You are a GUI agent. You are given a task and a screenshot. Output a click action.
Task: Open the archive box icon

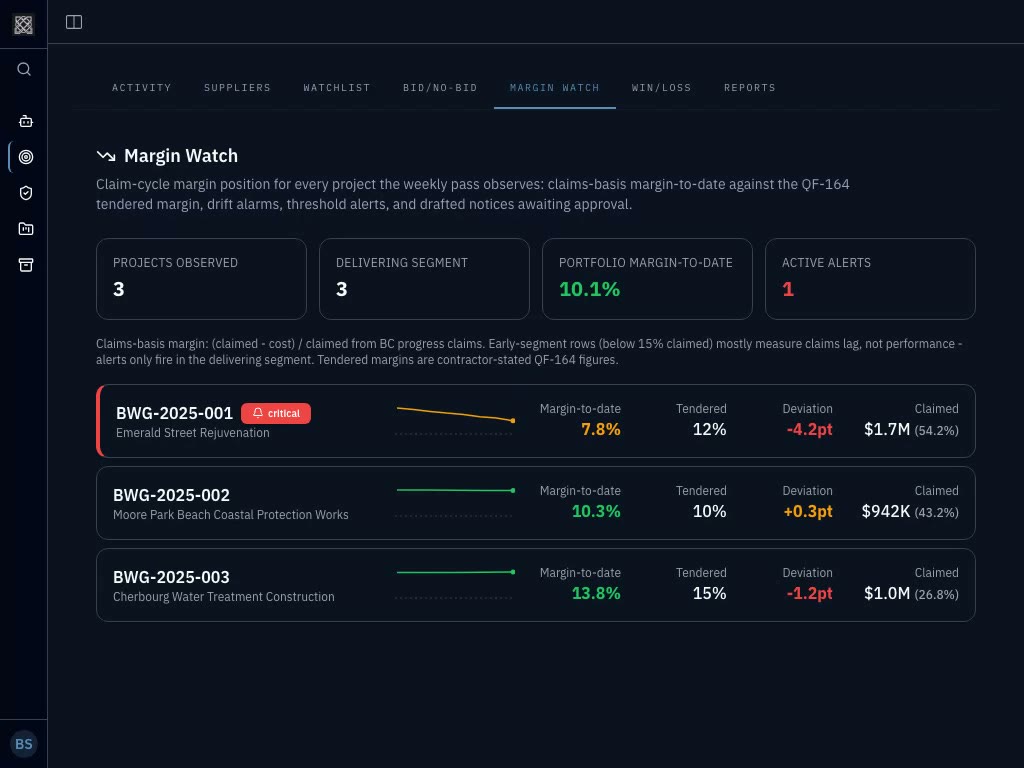[25, 264]
